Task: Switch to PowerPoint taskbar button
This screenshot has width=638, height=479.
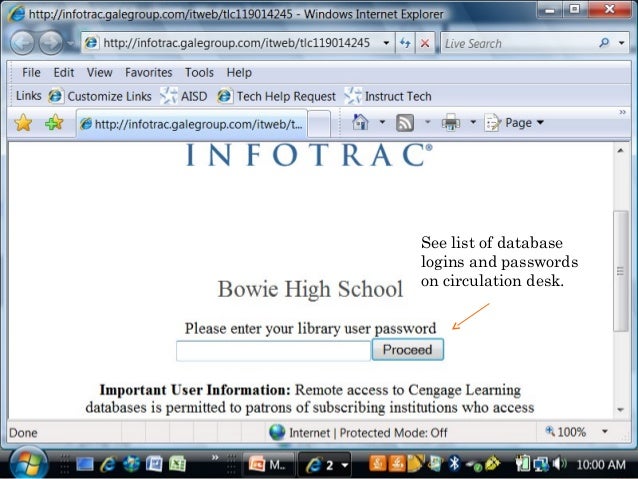Action: pos(269,464)
